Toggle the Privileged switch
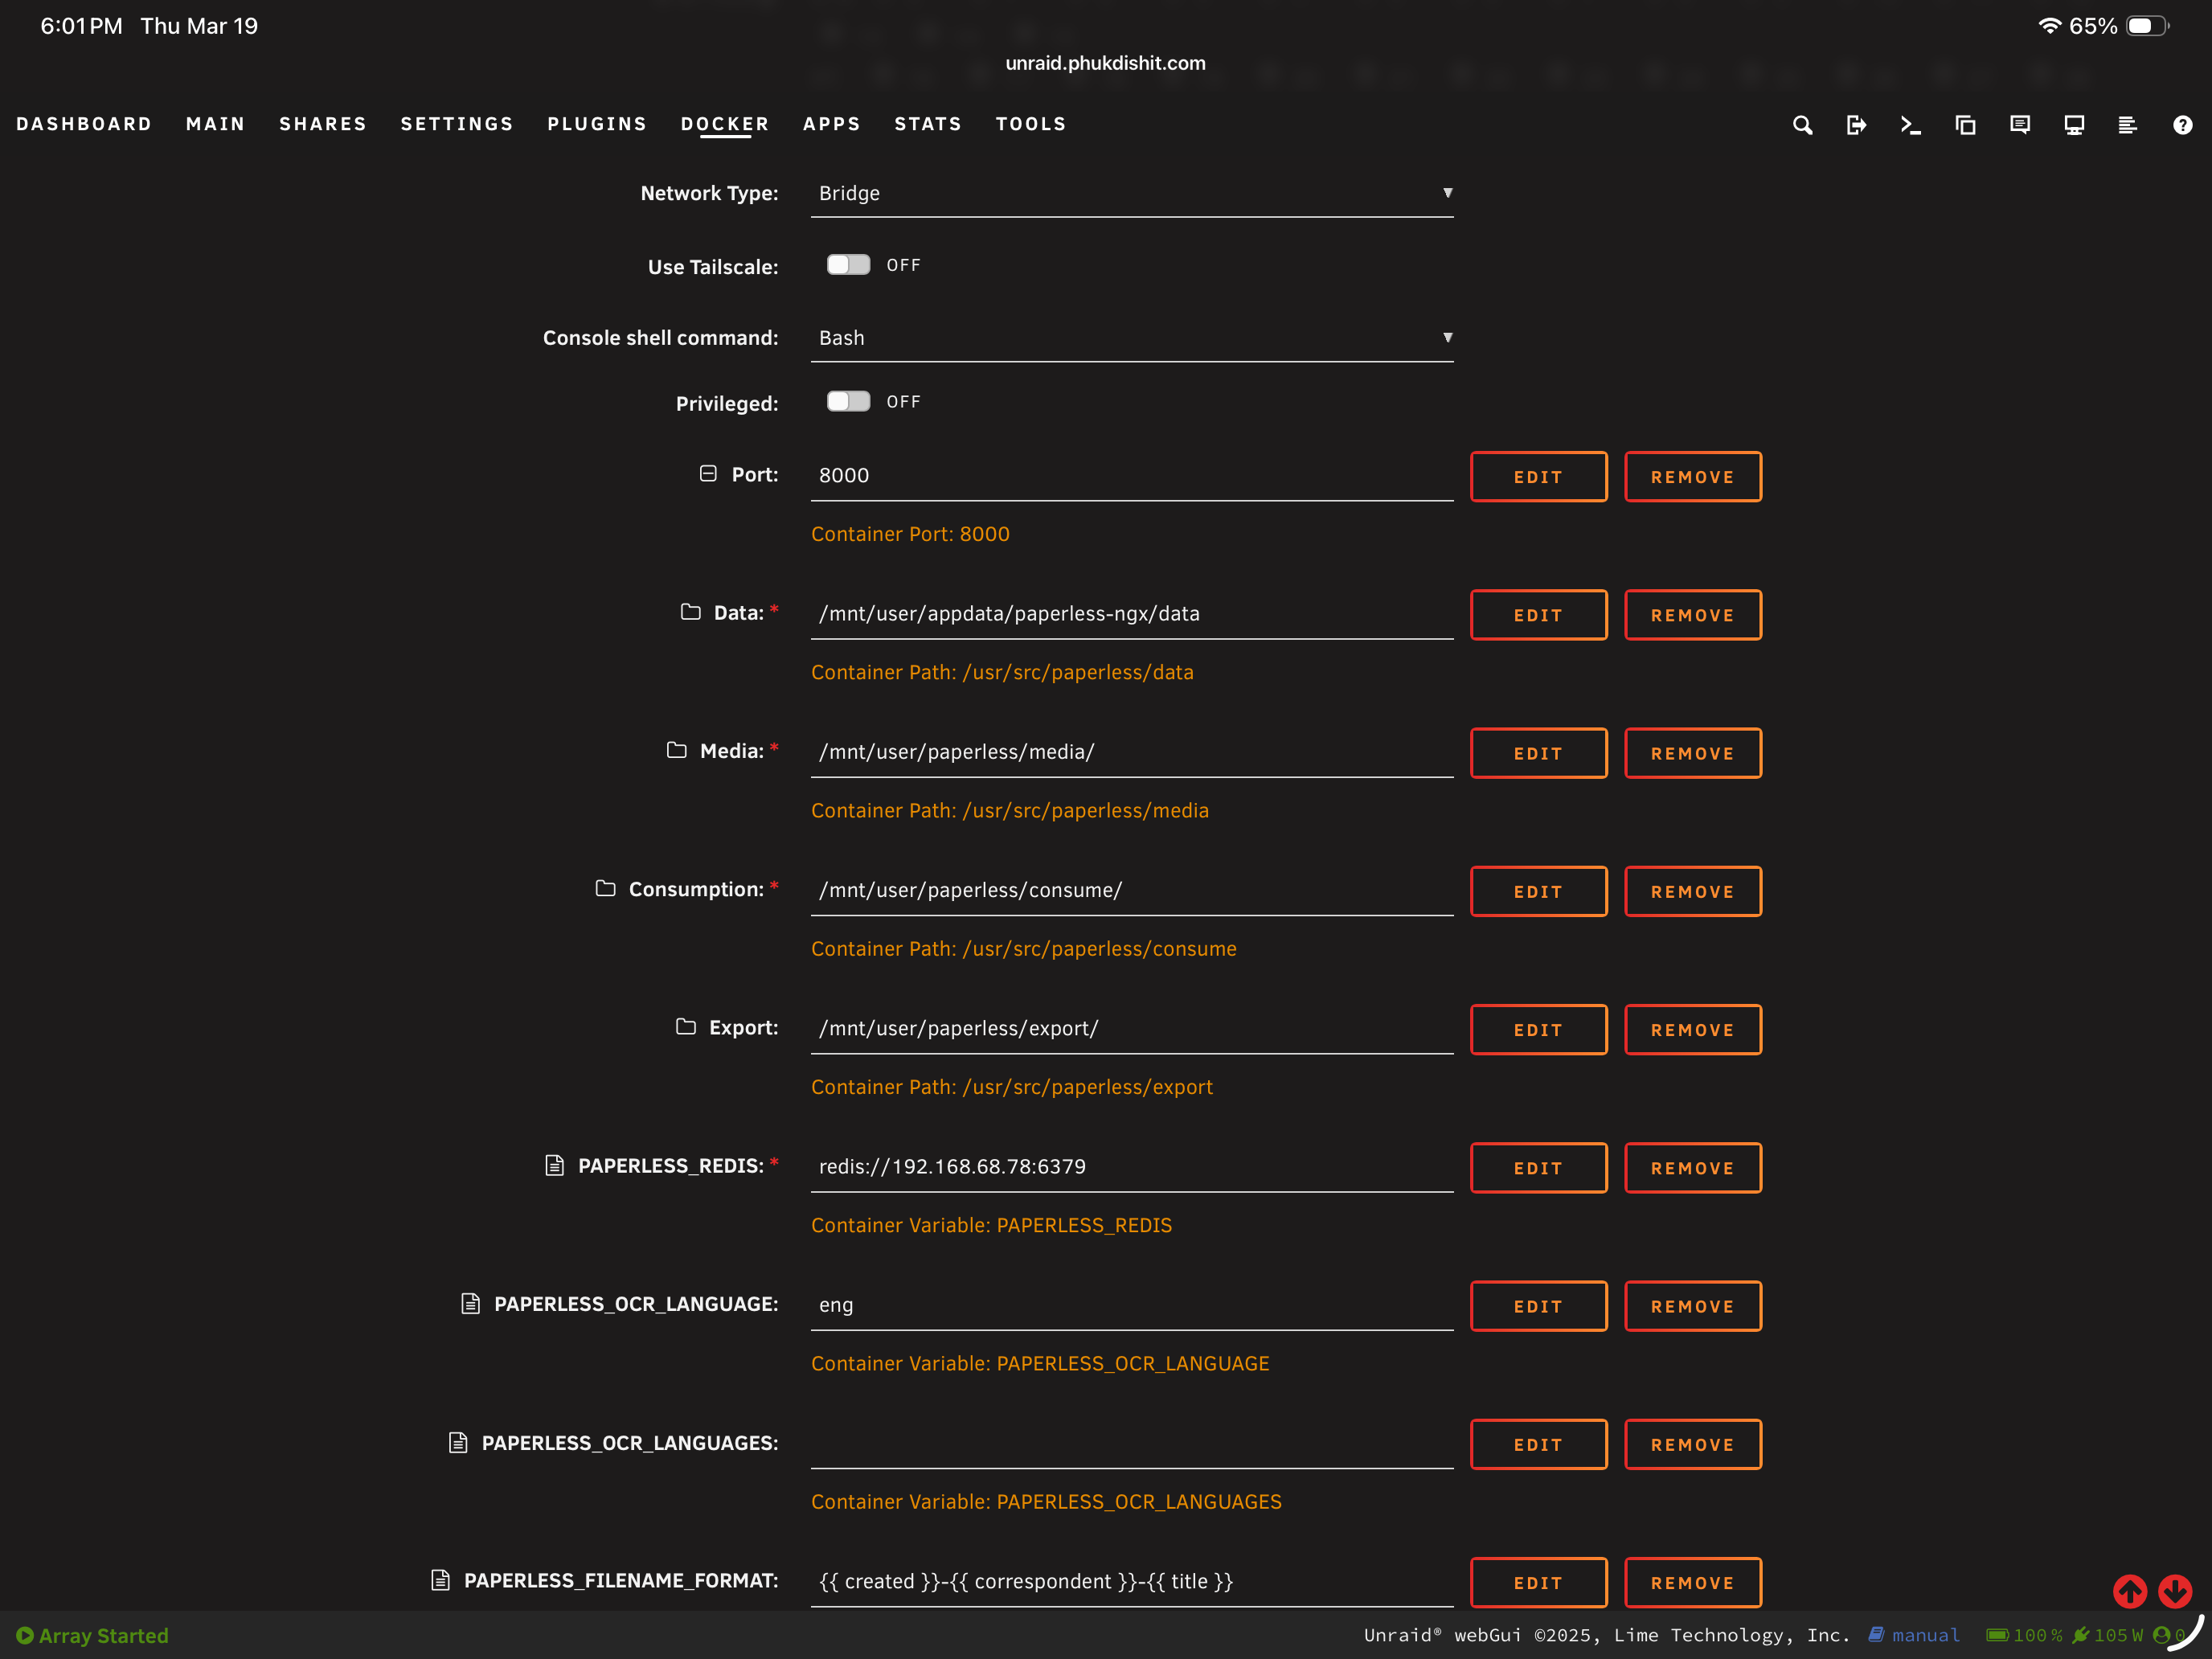 pos(848,401)
